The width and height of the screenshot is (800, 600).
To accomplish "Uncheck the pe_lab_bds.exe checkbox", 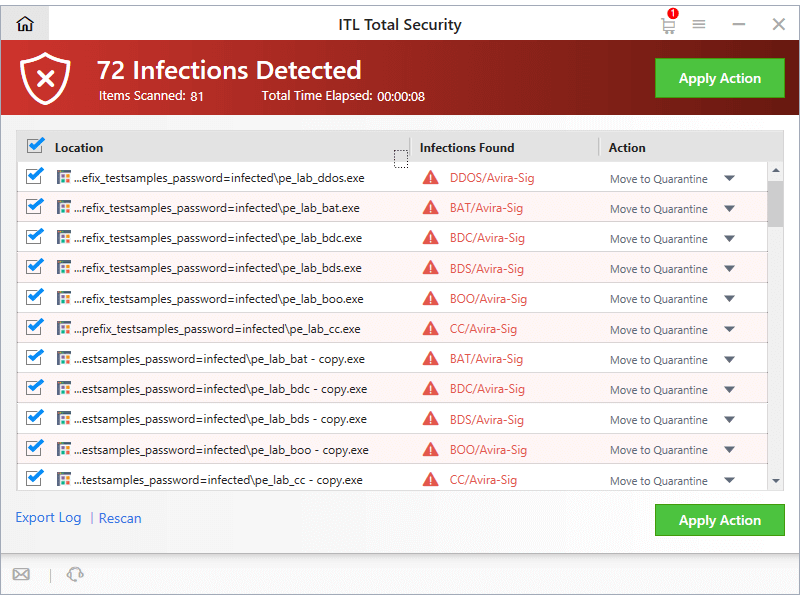I will click(x=35, y=266).
